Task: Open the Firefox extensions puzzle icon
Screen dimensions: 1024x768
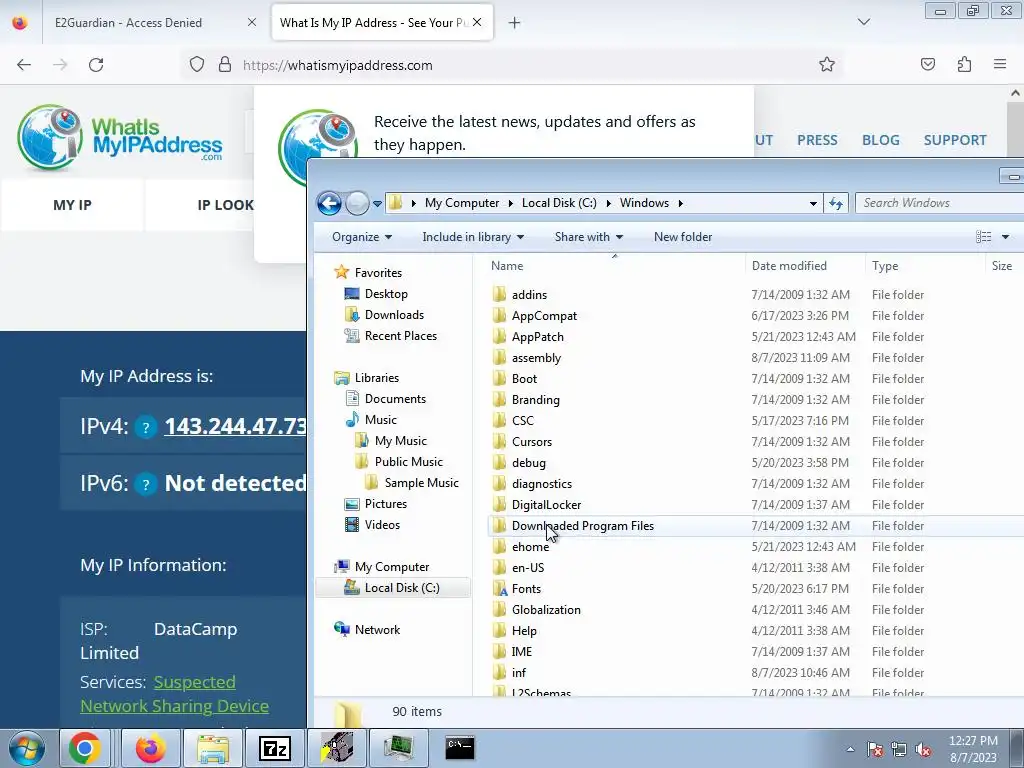Action: pyautogui.click(x=964, y=65)
